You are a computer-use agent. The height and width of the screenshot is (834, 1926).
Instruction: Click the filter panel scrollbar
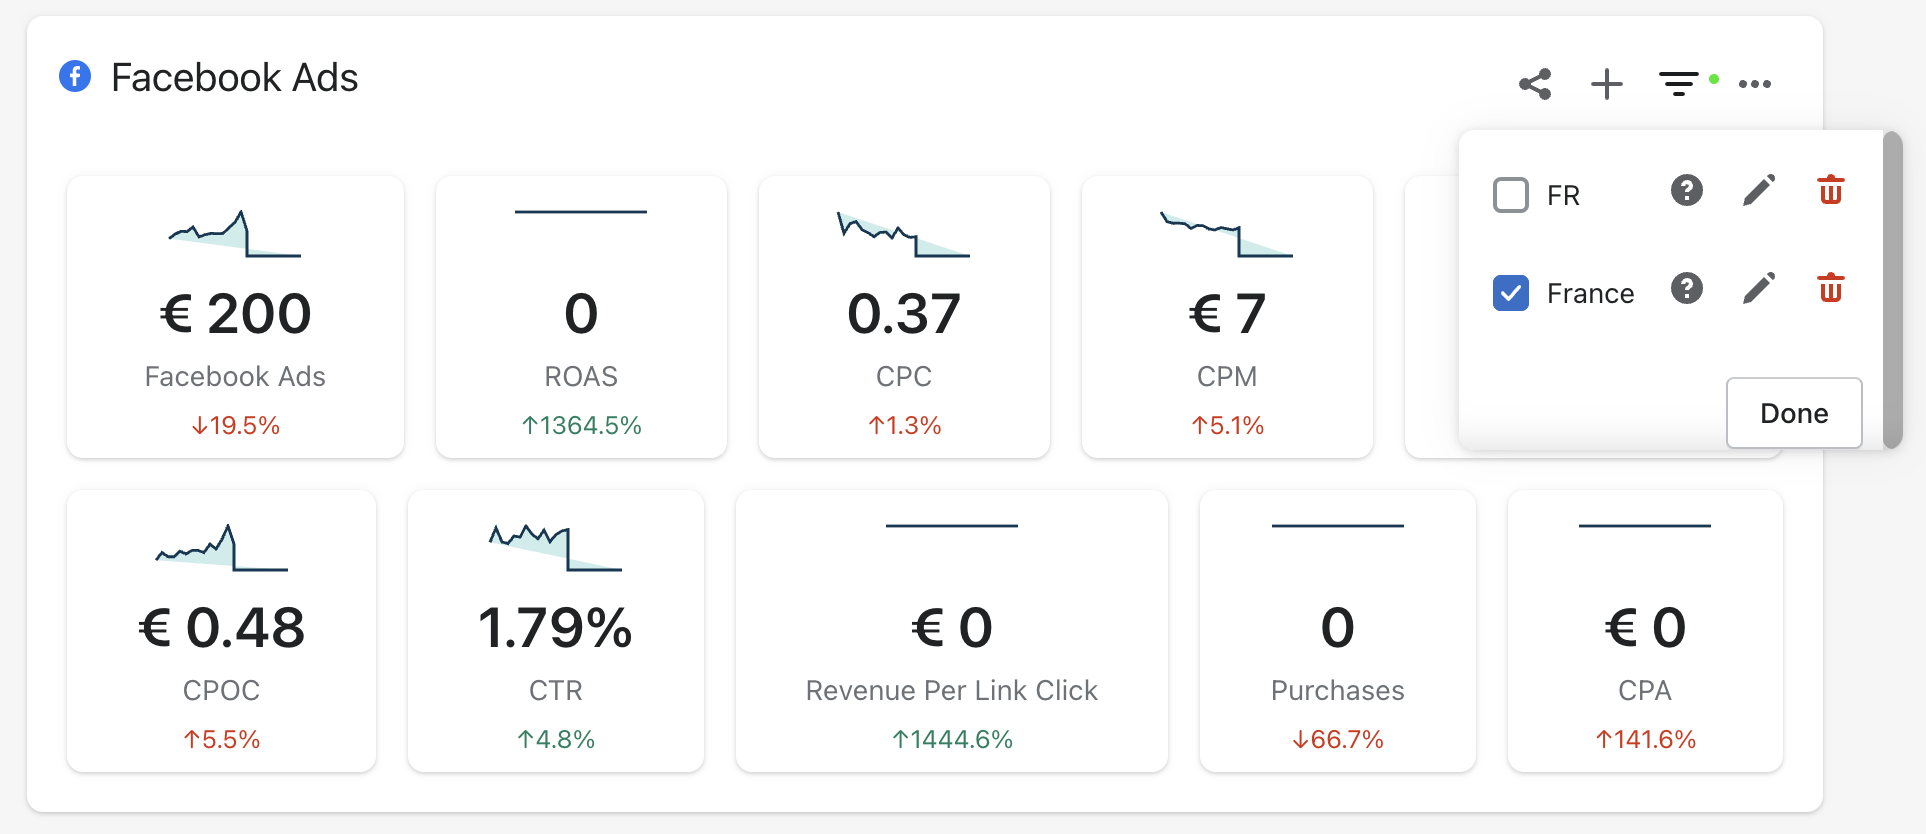1892,290
